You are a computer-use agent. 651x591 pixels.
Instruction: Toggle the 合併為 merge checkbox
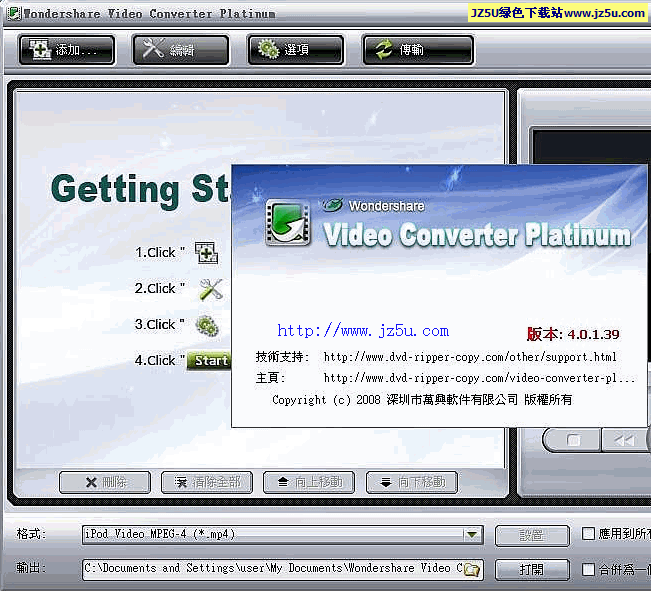pyautogui.click(x=588, y=569)
